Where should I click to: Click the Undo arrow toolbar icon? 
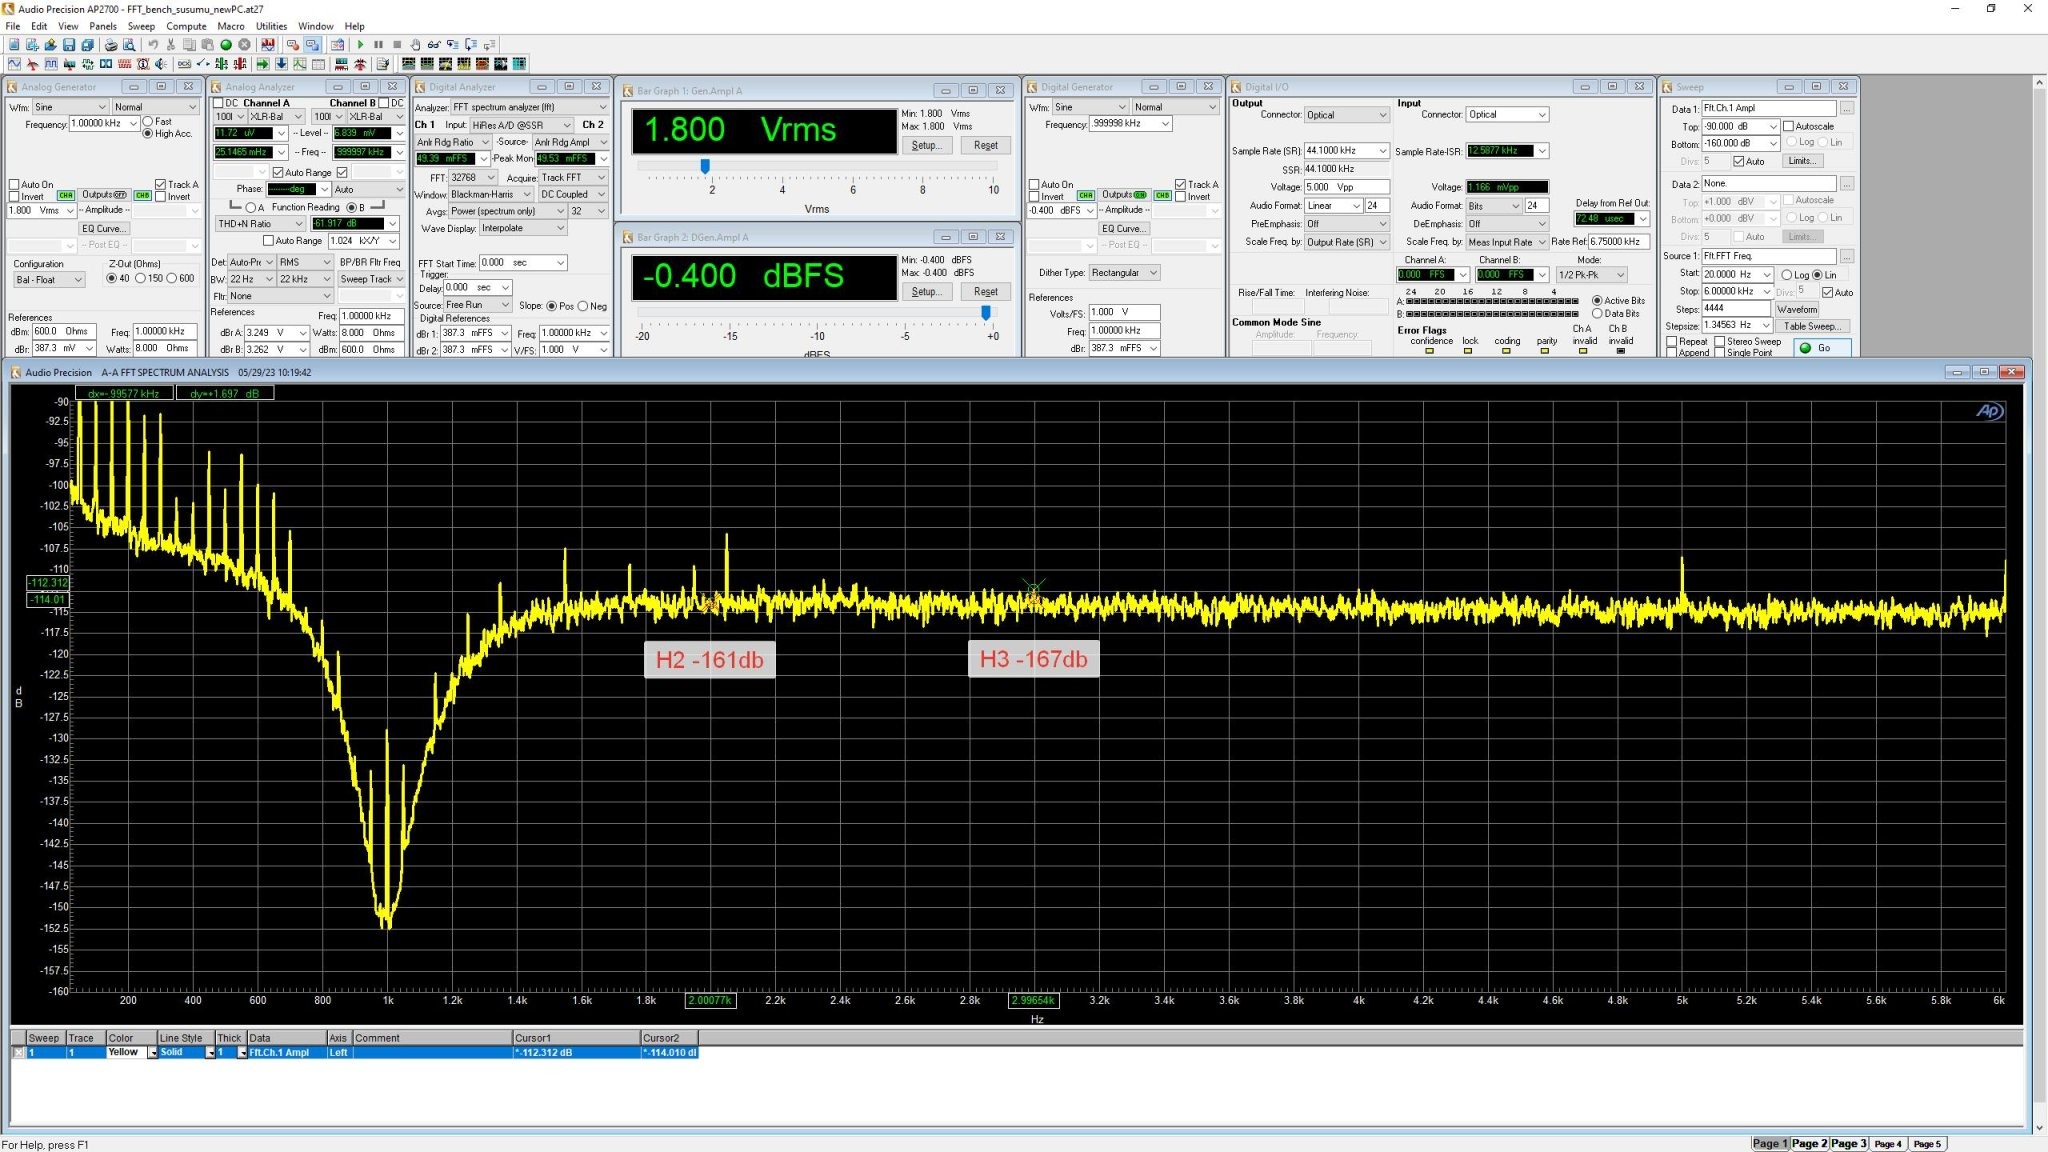[153, 45]
